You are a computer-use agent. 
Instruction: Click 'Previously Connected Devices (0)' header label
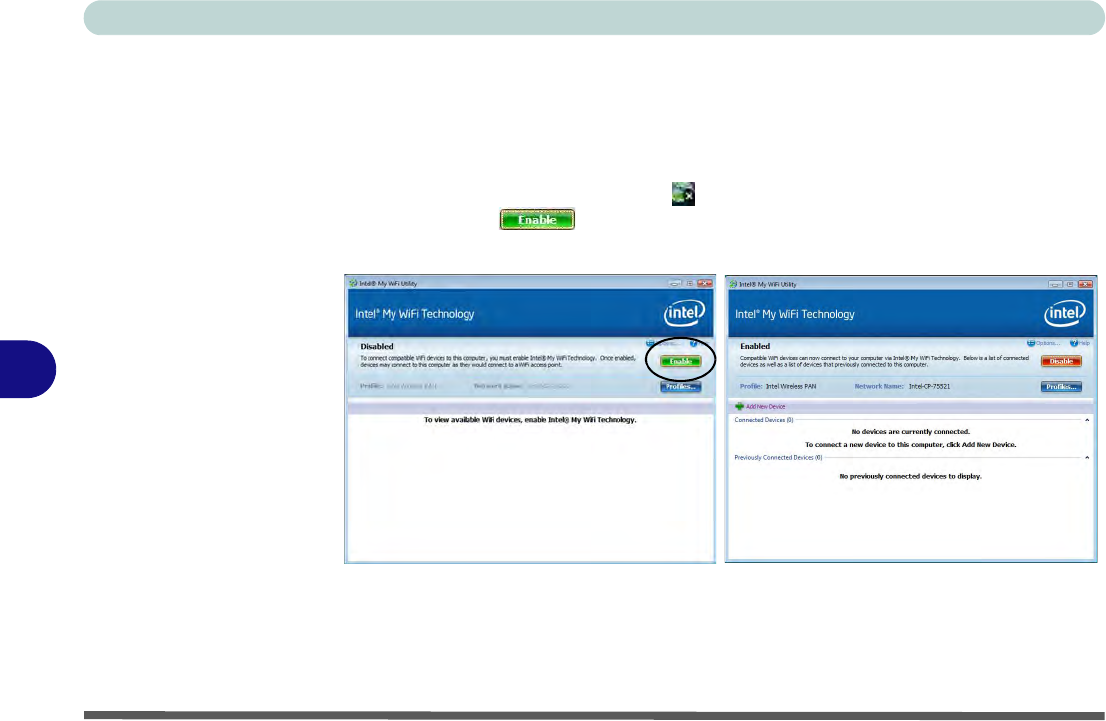coord(778,458)
